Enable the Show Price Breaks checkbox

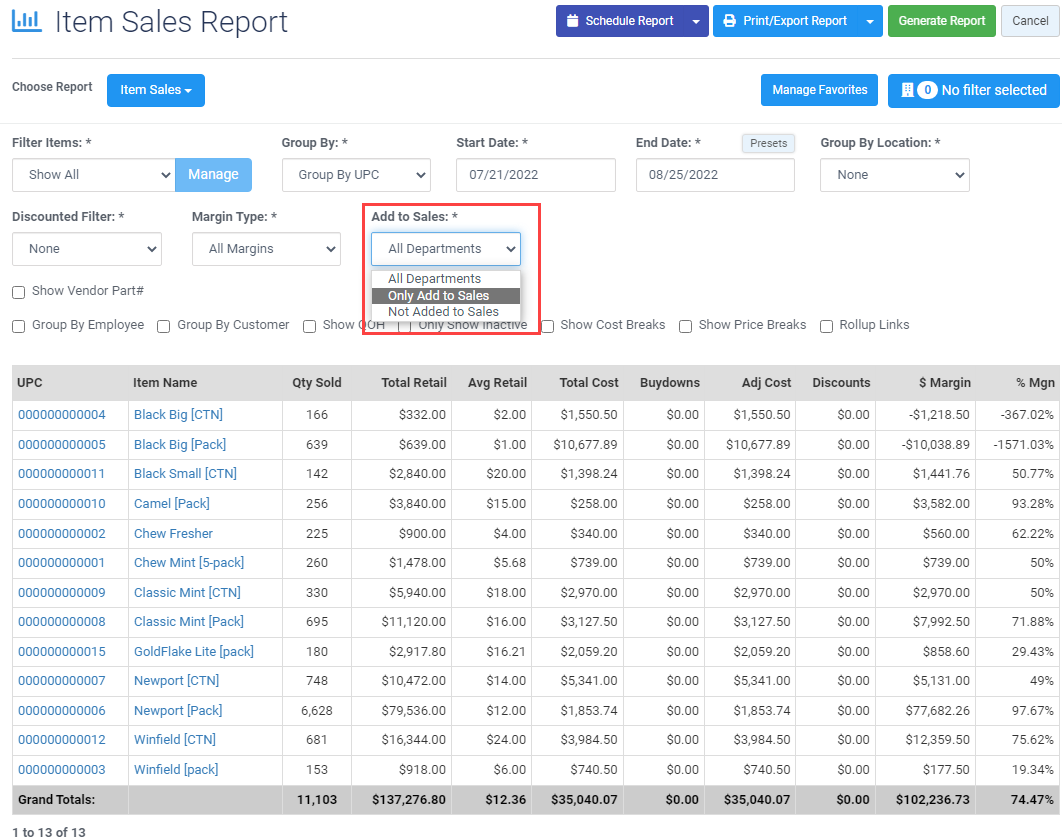pyautogui.click(x=685, y=327)
